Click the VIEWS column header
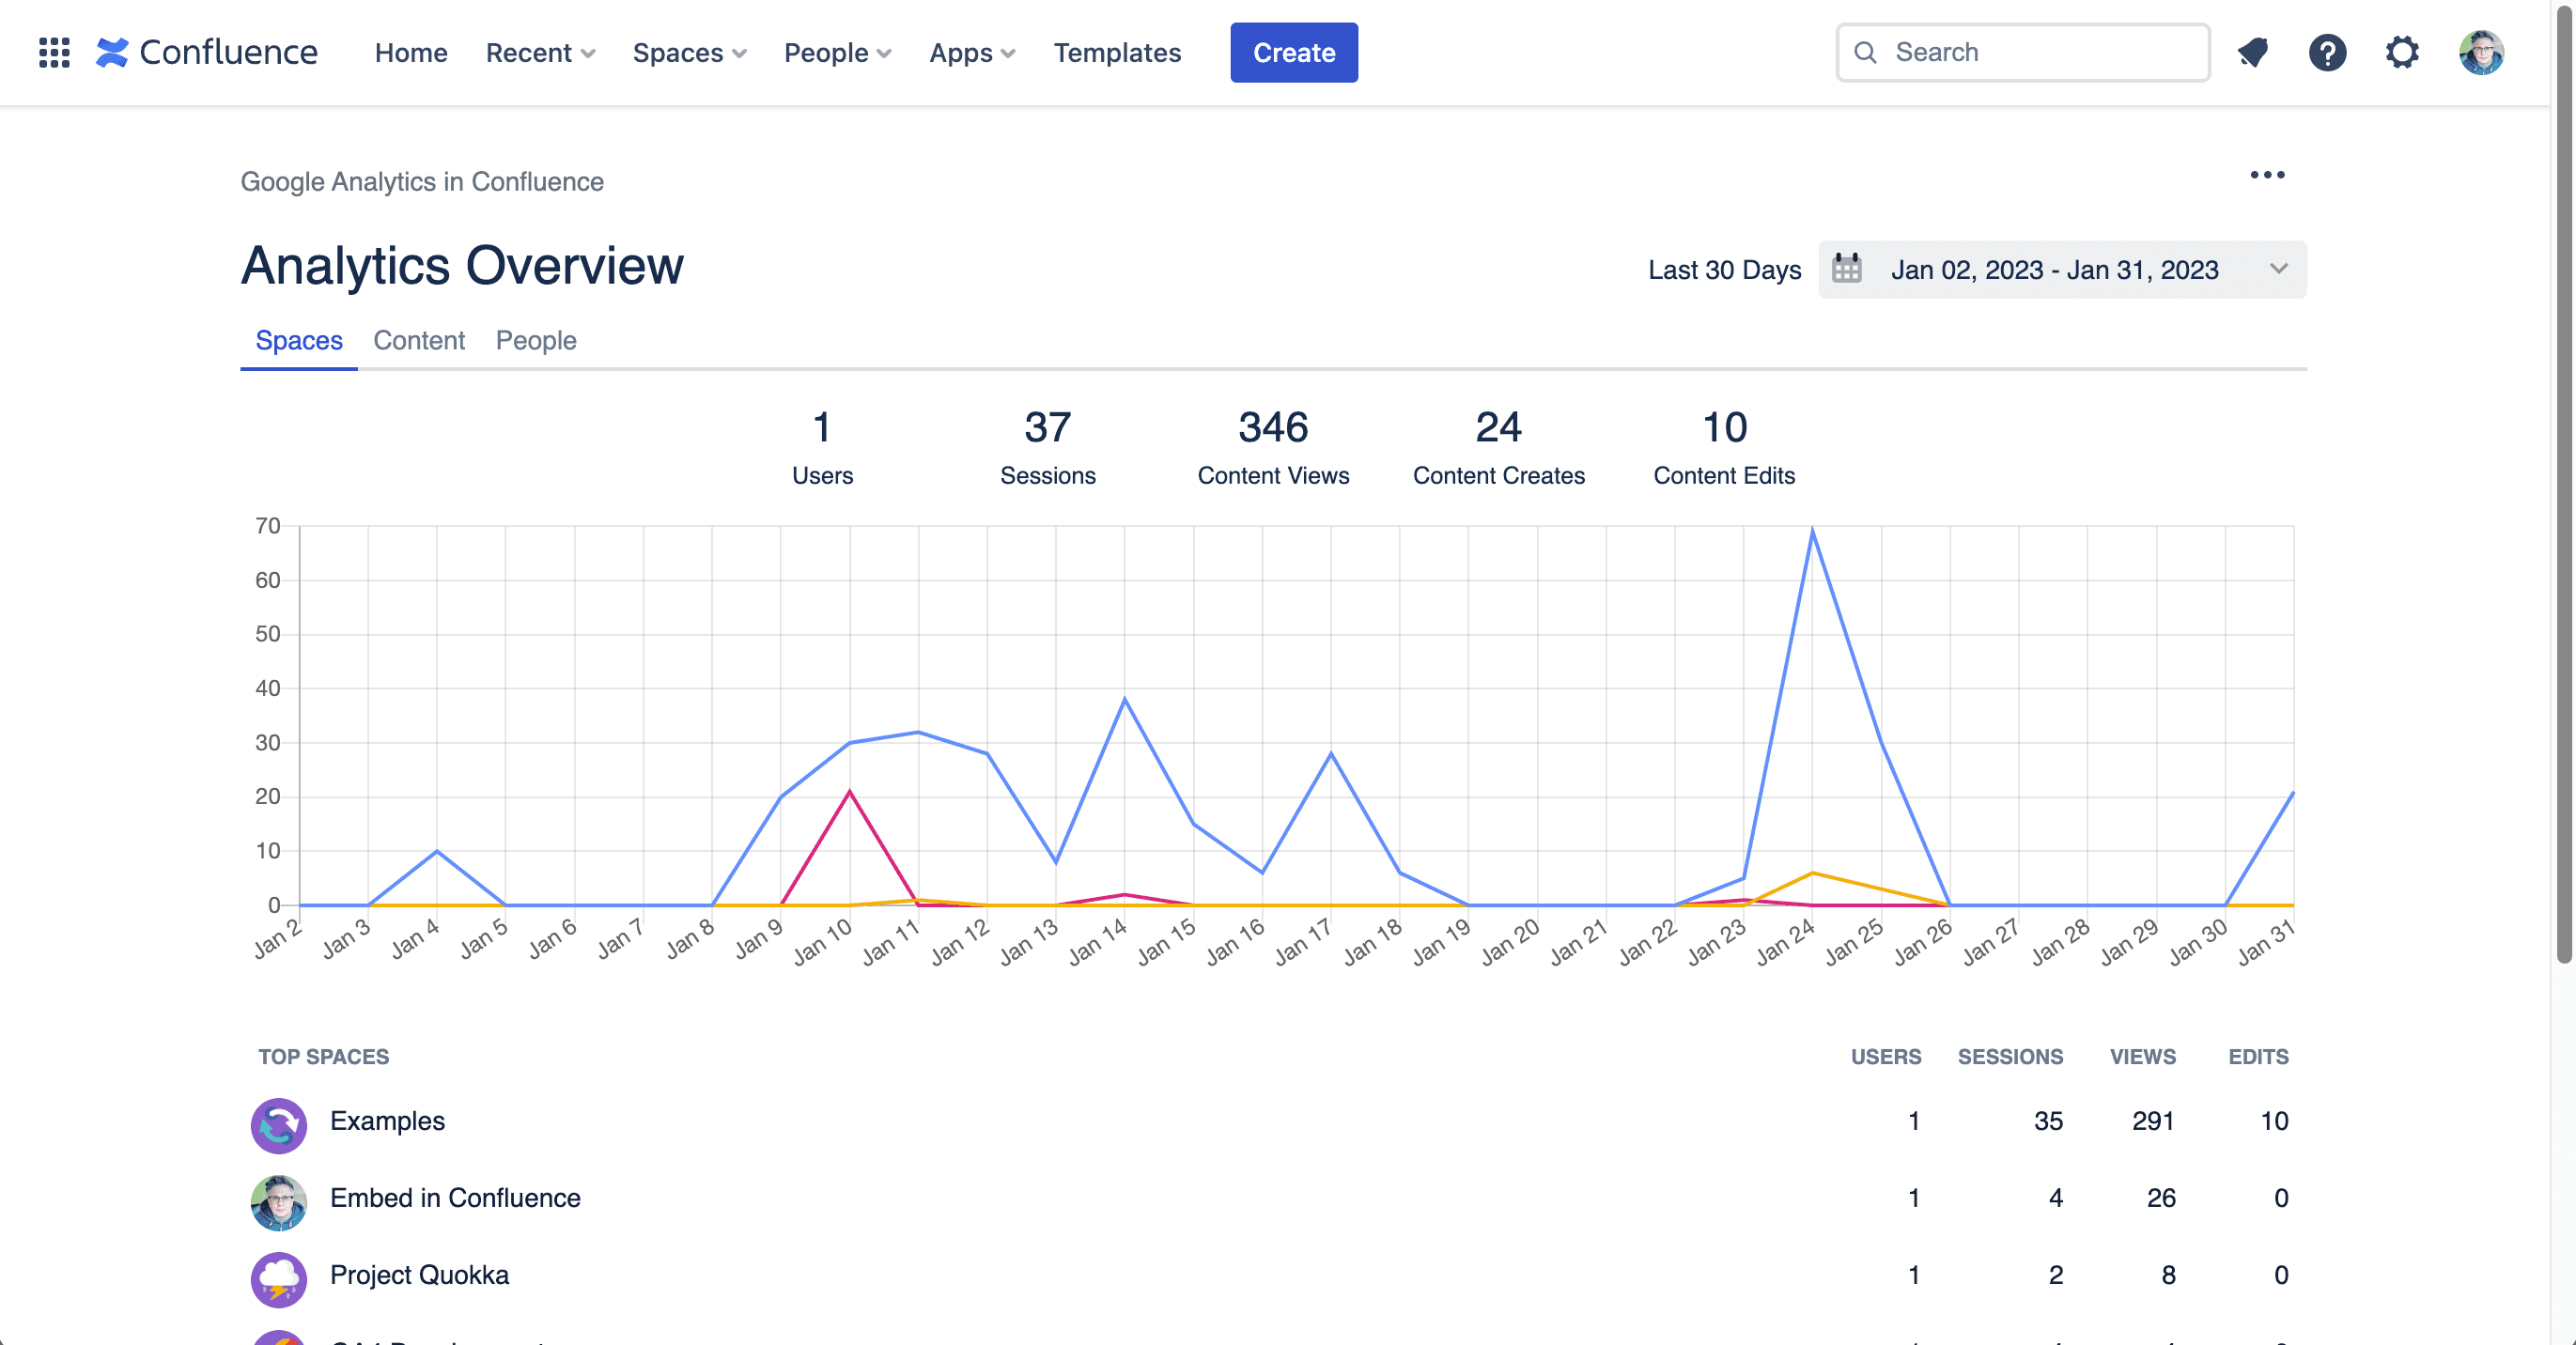The width and height of the screenshot is (2576, 1345). point(2142,1056)
